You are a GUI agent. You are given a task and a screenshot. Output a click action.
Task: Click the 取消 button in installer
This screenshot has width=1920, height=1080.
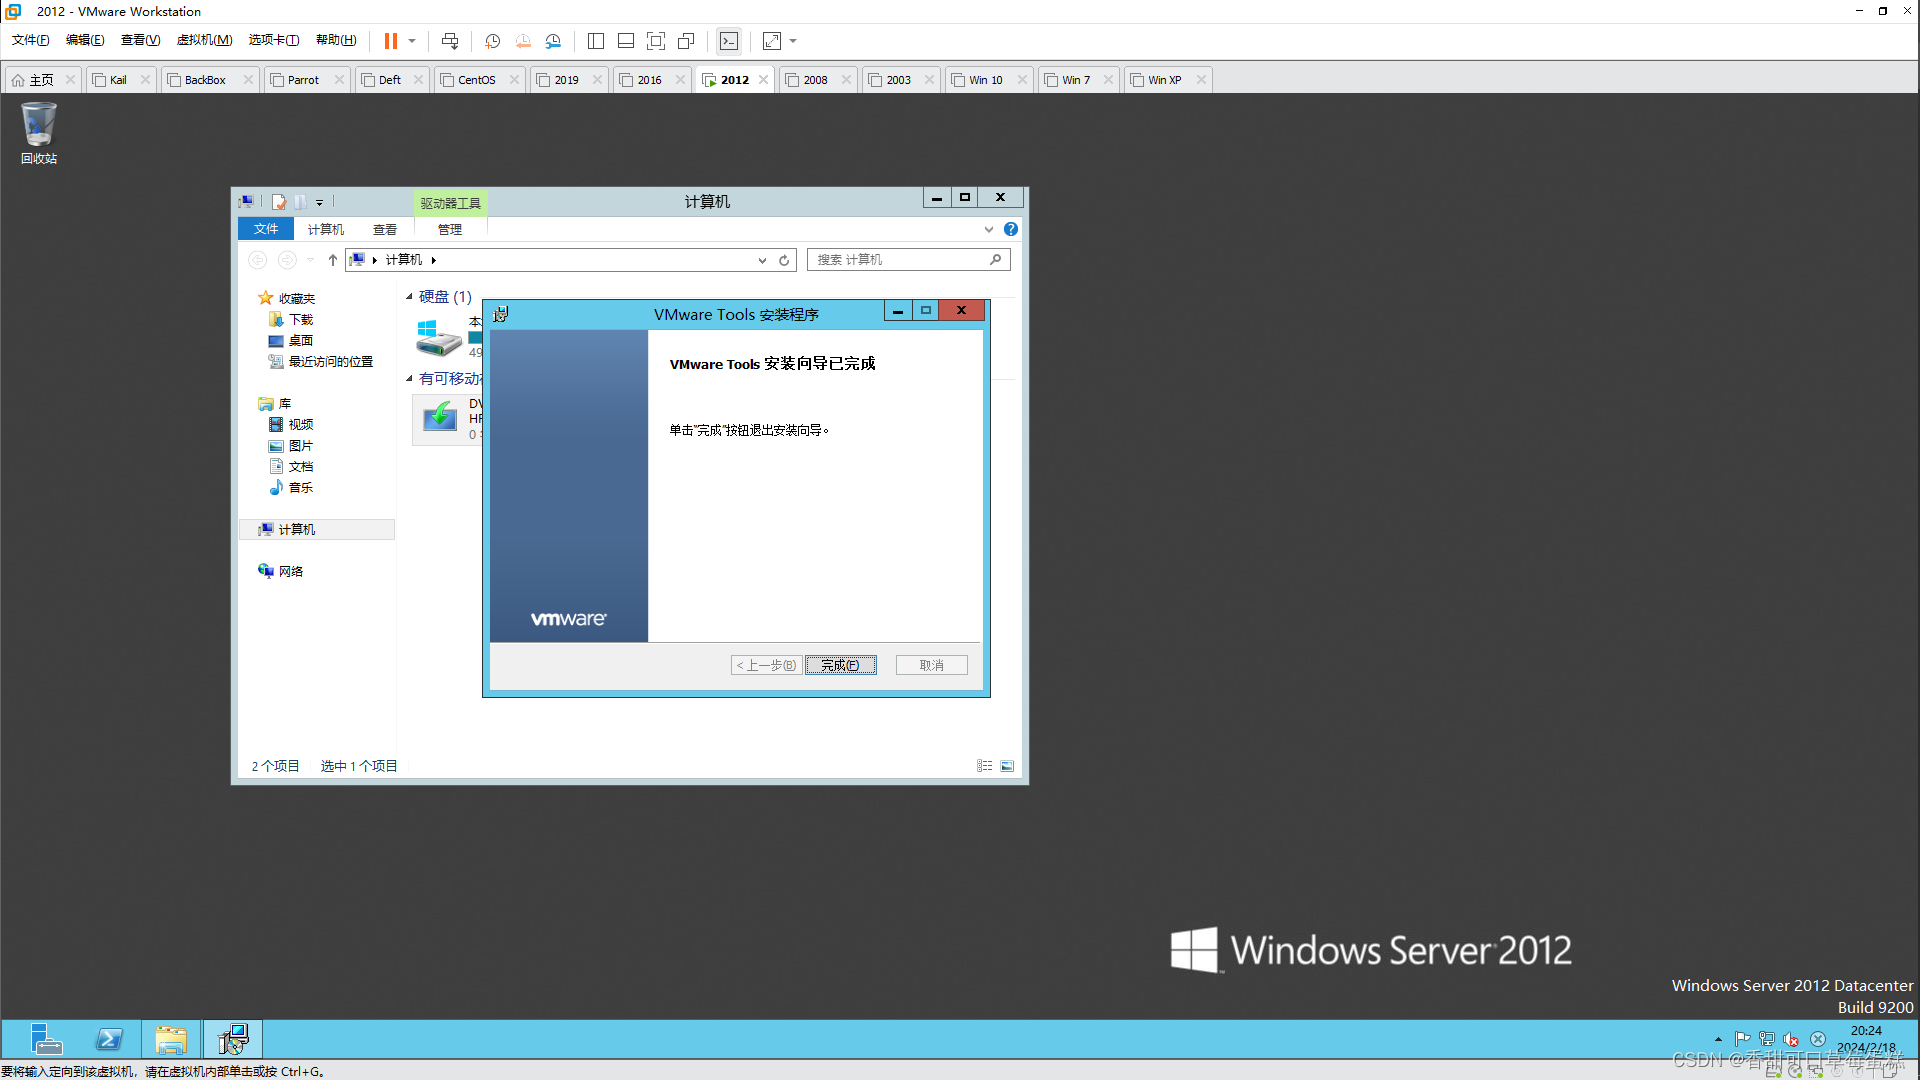pyautogui.click(x=931, y=665)
